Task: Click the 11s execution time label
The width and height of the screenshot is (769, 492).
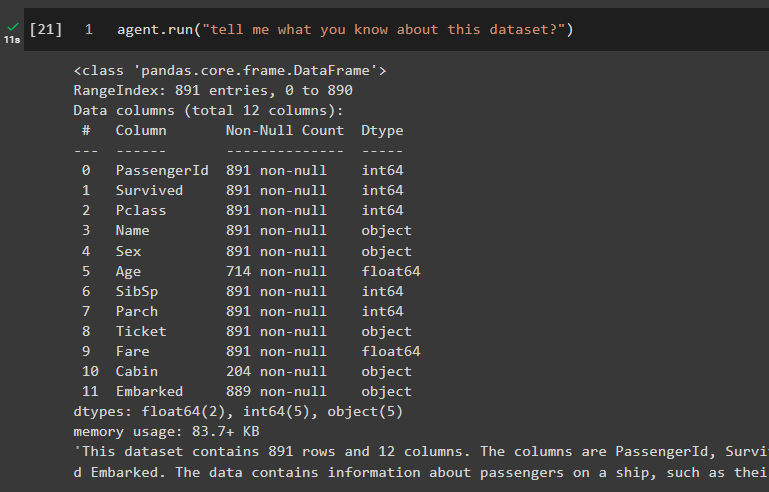Action: [14, 40]
